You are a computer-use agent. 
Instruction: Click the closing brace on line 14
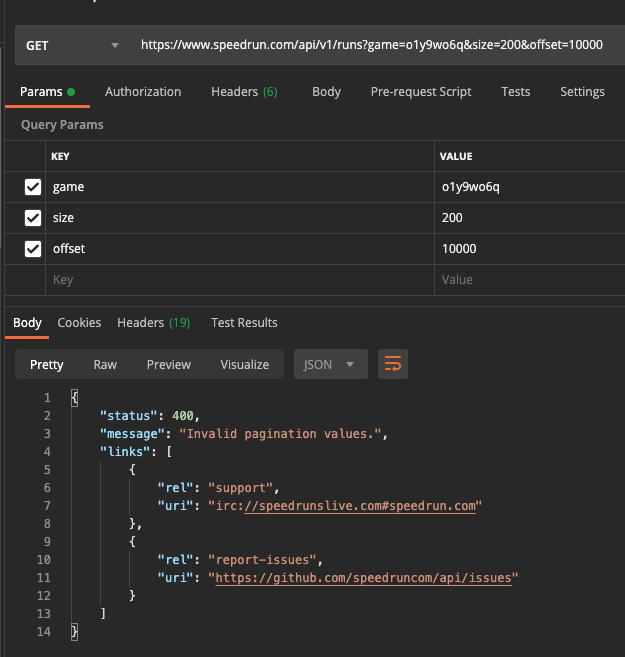[x=75, y=631]
